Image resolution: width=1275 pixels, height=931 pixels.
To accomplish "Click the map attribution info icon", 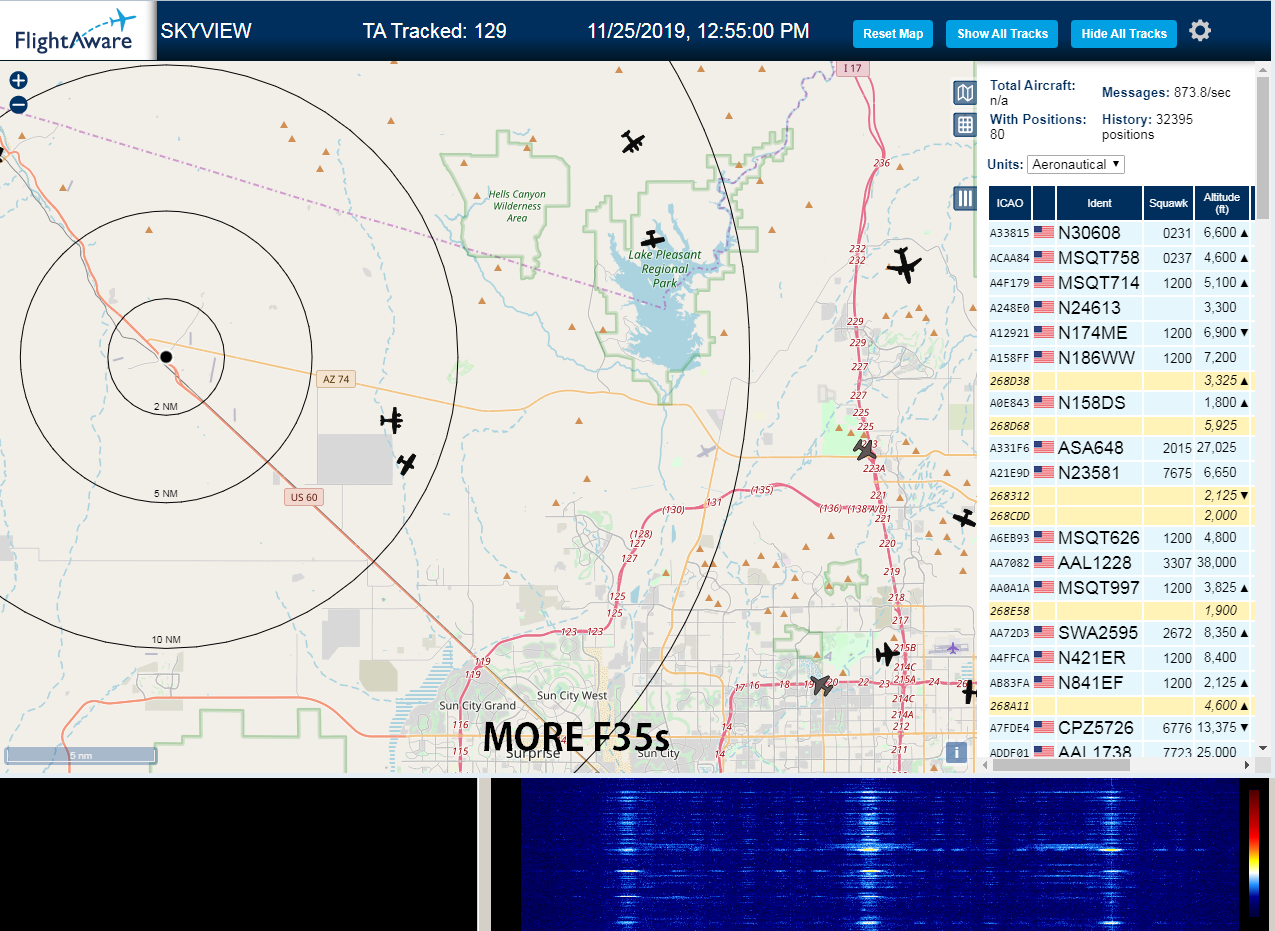I will tap(956, 752).
